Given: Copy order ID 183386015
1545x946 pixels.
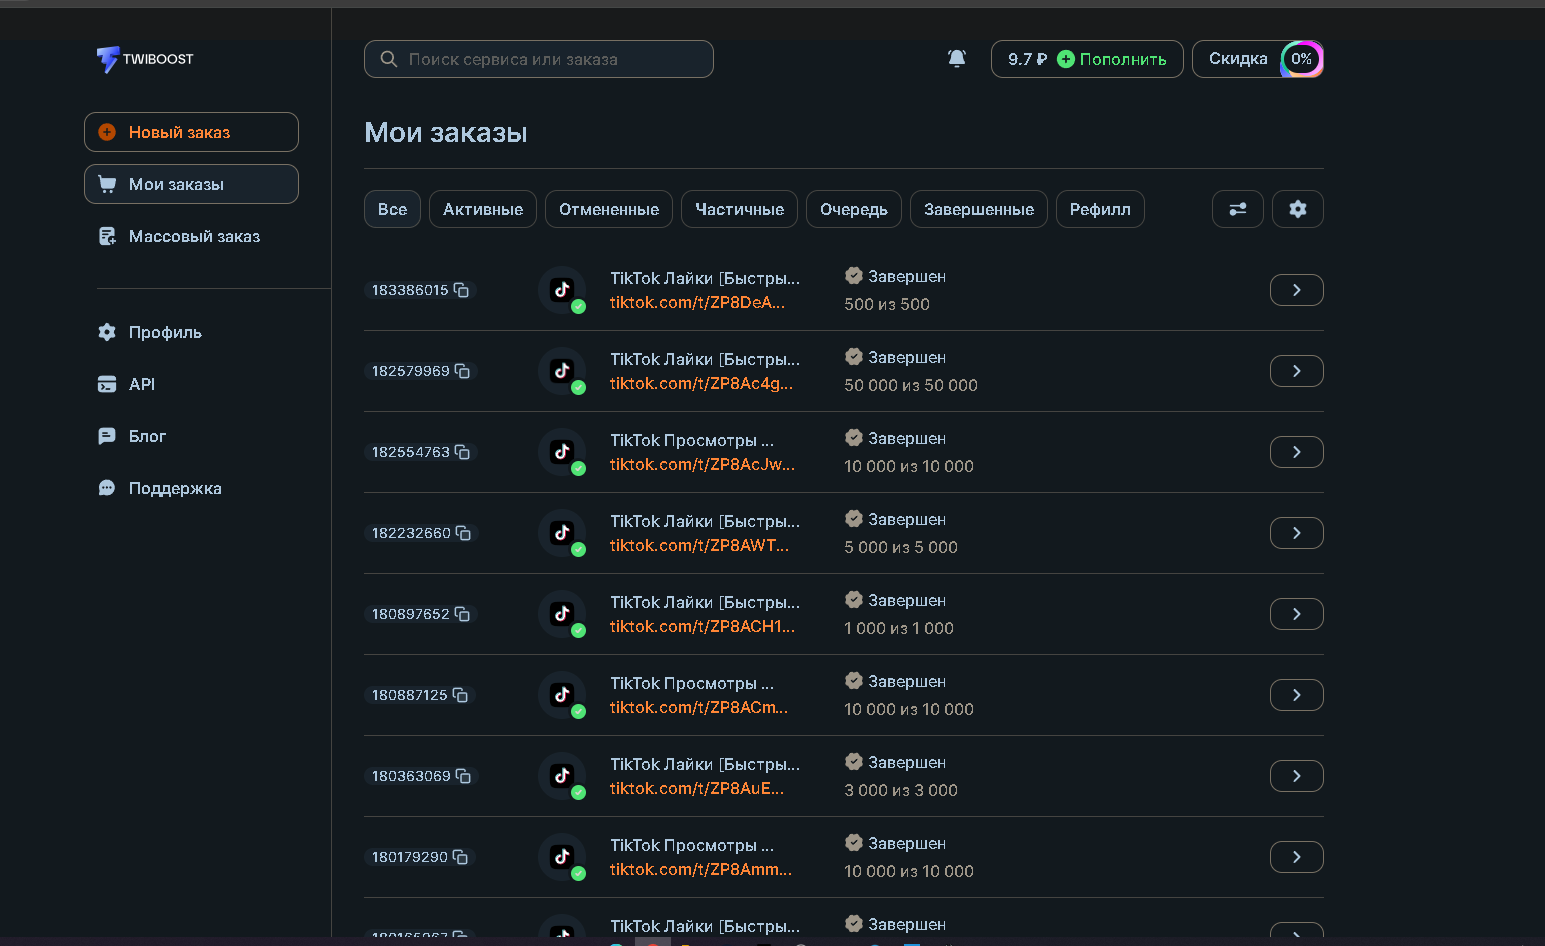Looking at the screenshot, I should [x=461, y=290].
